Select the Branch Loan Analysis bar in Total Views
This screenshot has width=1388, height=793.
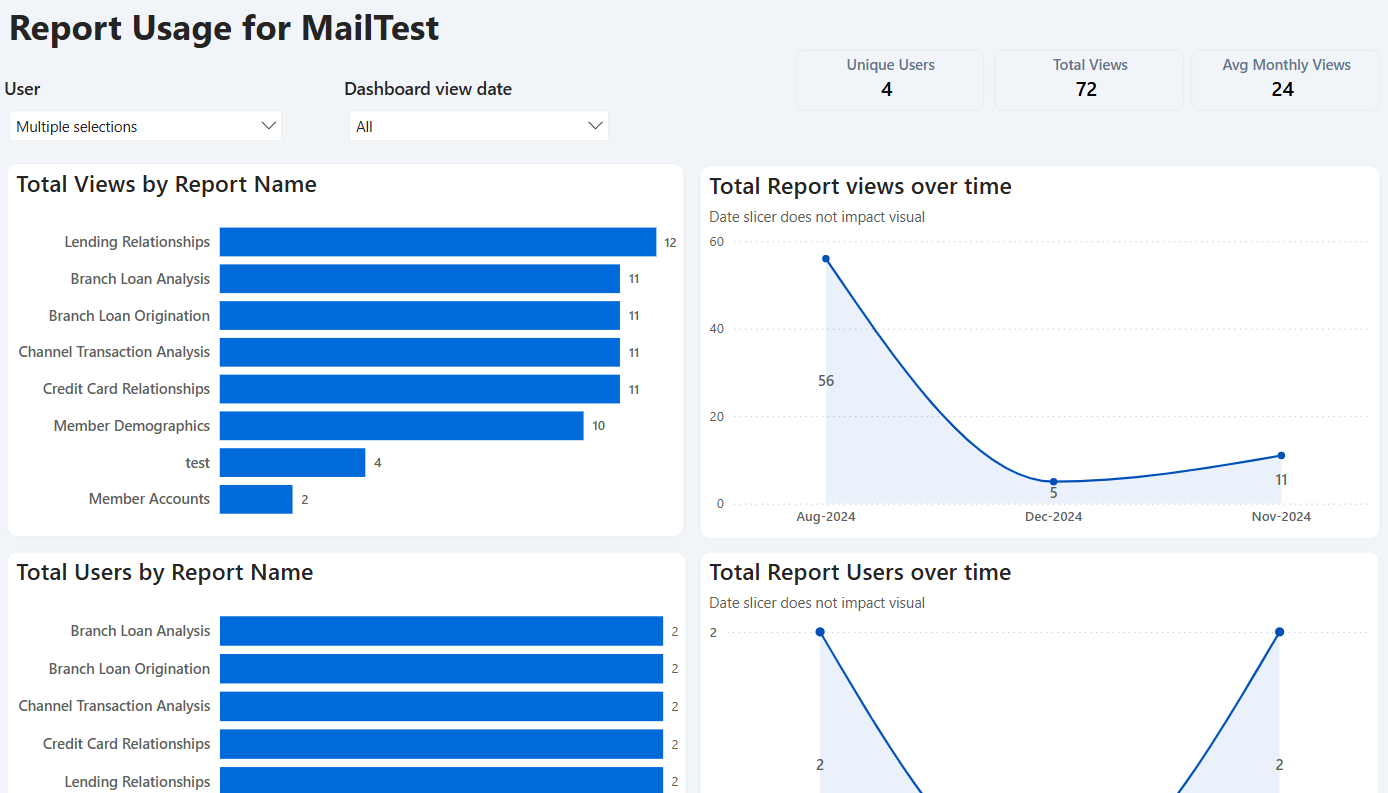point(420,279)
